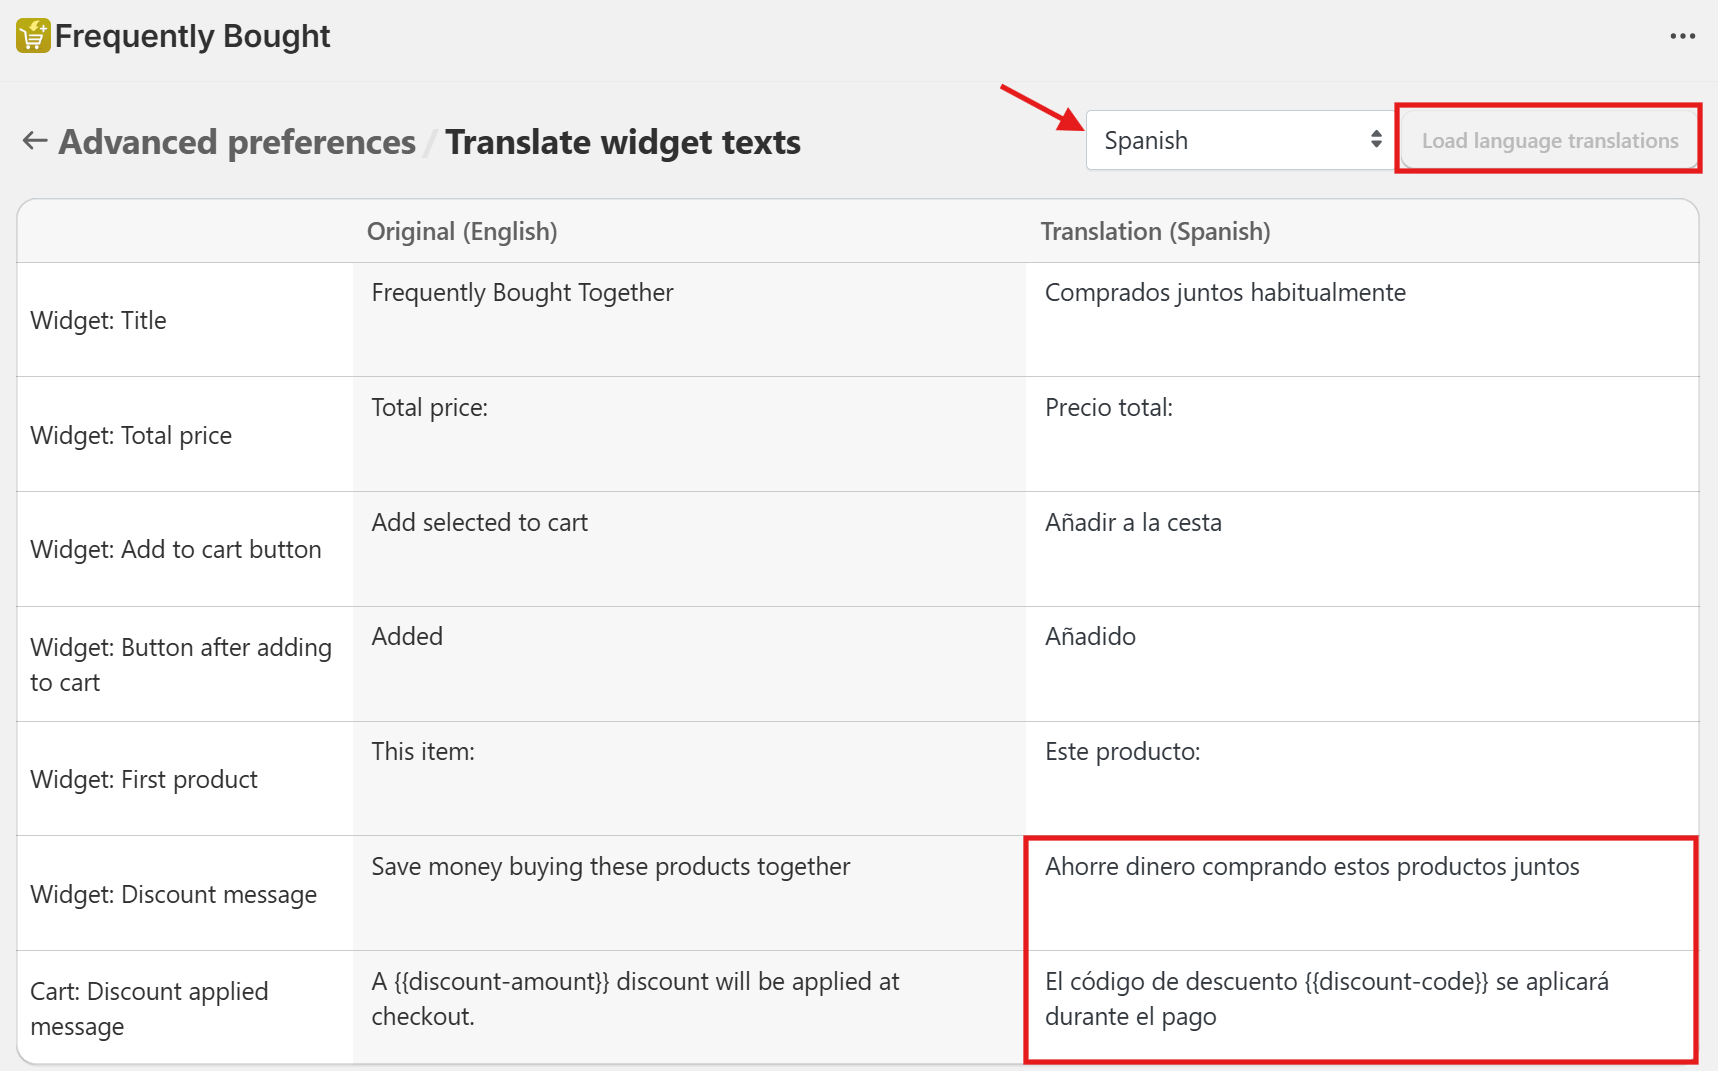Click the Frequently Bought Together original text
Screen dimensions: 1718x1071
522,293
